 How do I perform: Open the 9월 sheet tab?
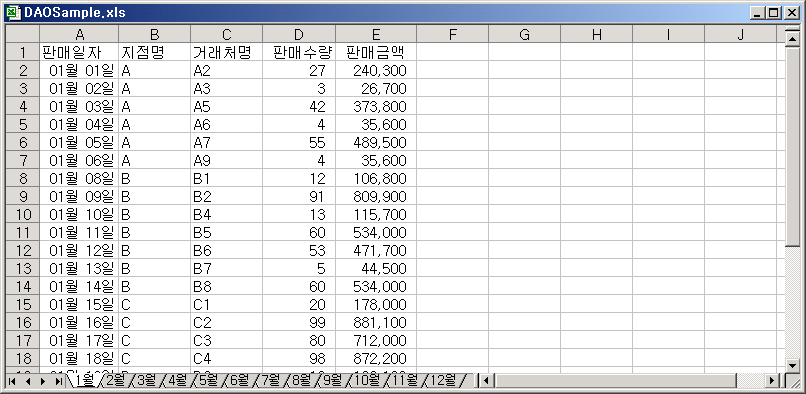pyautogui.click(x=332, y=380)
